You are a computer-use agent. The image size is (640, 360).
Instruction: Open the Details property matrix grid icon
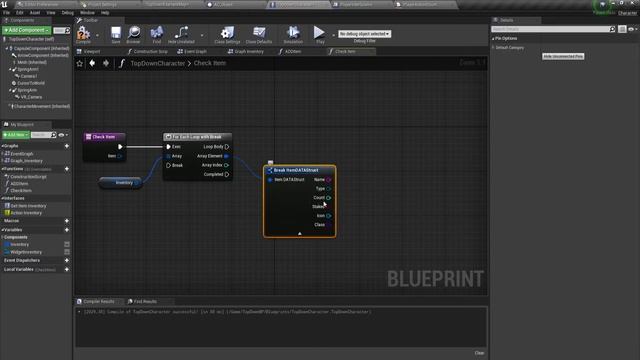[622, 29]
